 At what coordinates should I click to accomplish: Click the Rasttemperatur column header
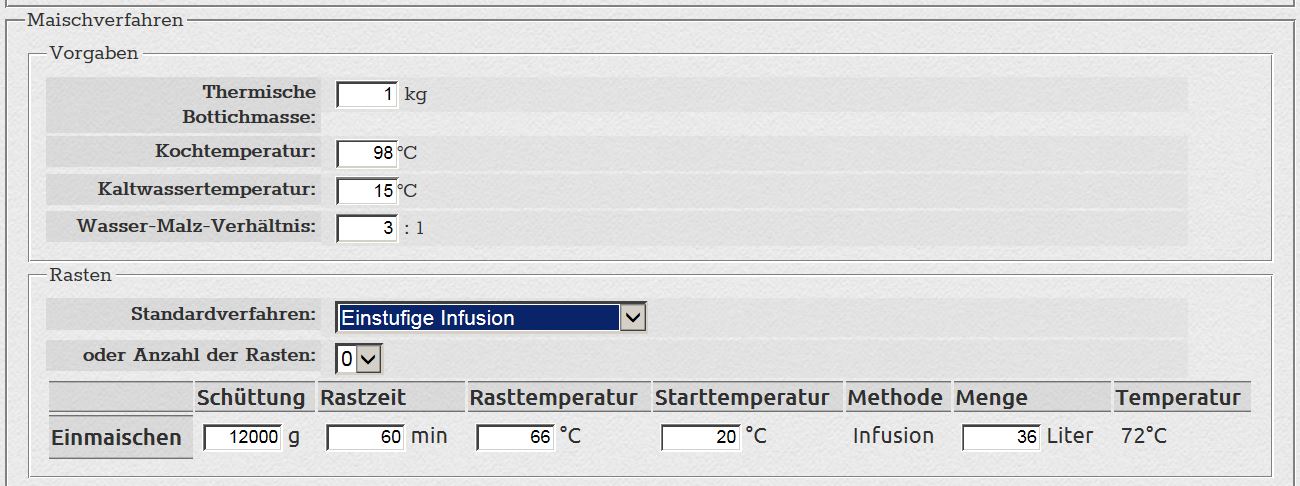[553, 397]
